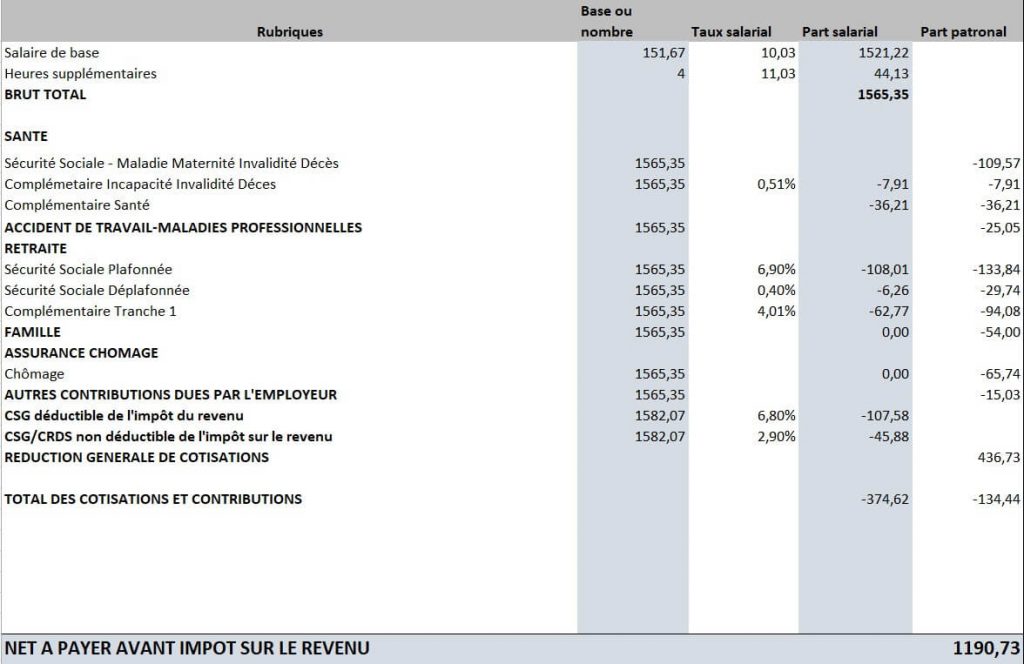Select the RETRAITE section heading

(x=35, y=249)
